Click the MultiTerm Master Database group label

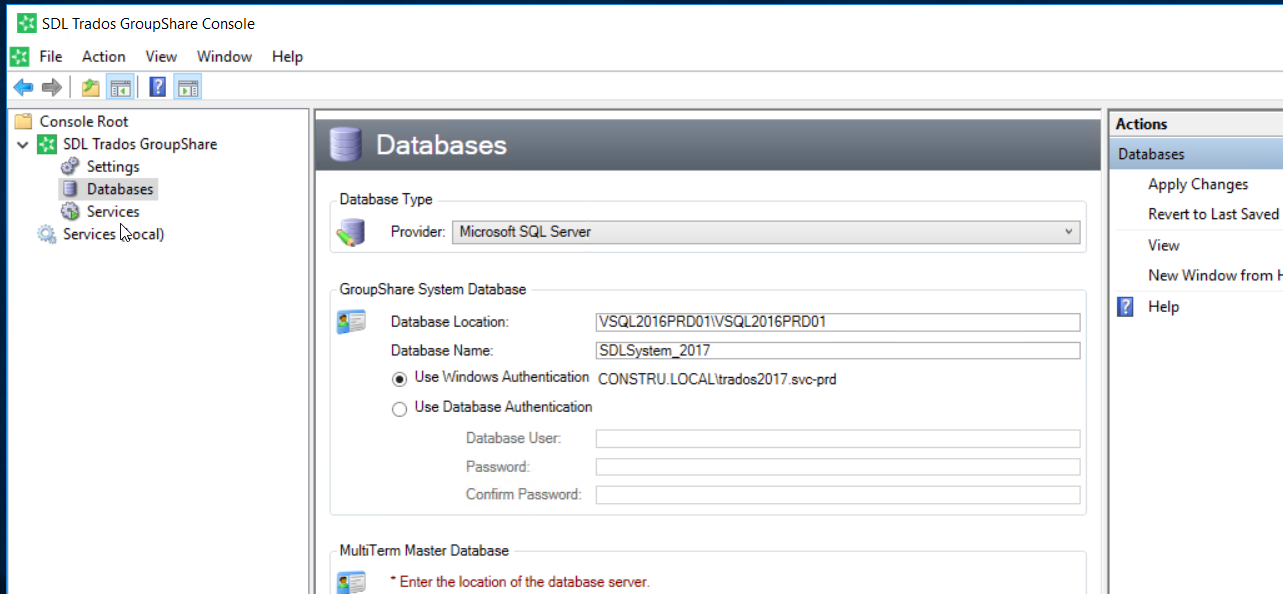coord(424,550)
